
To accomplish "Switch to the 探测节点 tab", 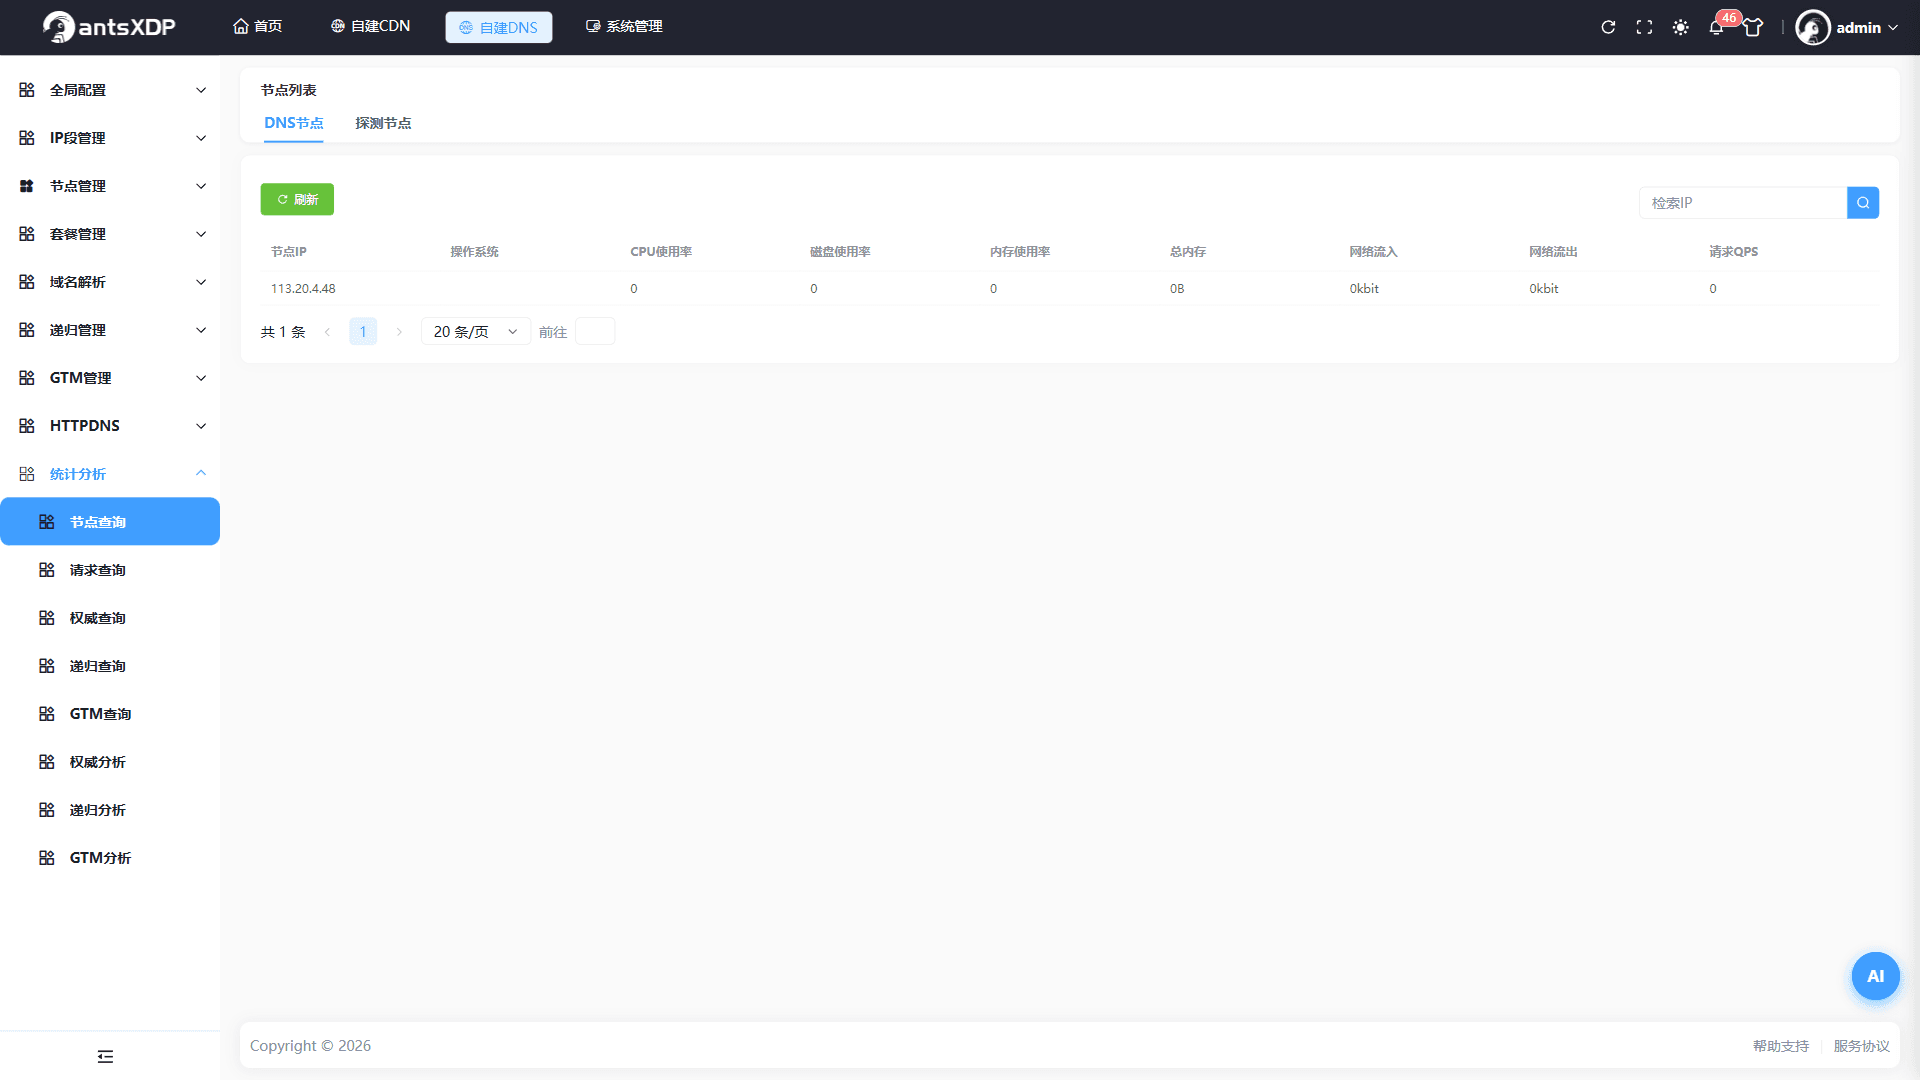I will coord(383,123).
